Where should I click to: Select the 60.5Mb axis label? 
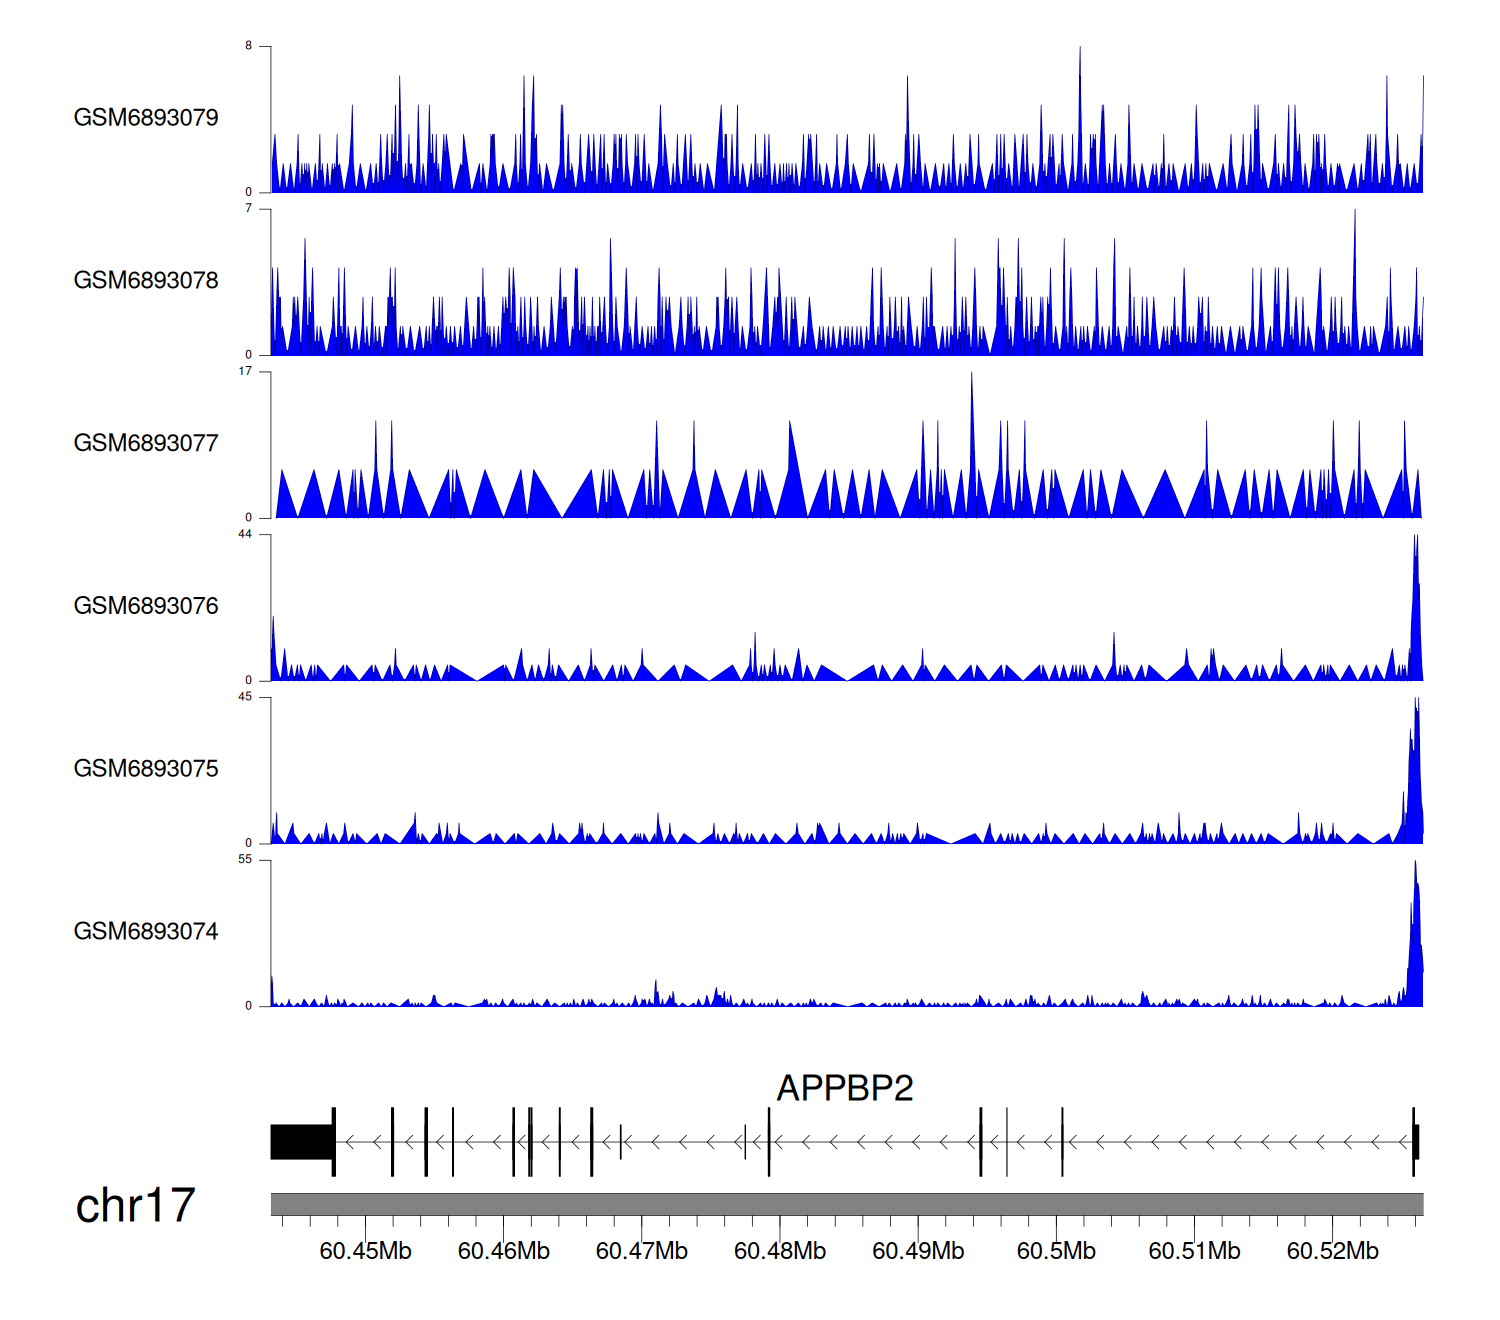[1056, 1251]
